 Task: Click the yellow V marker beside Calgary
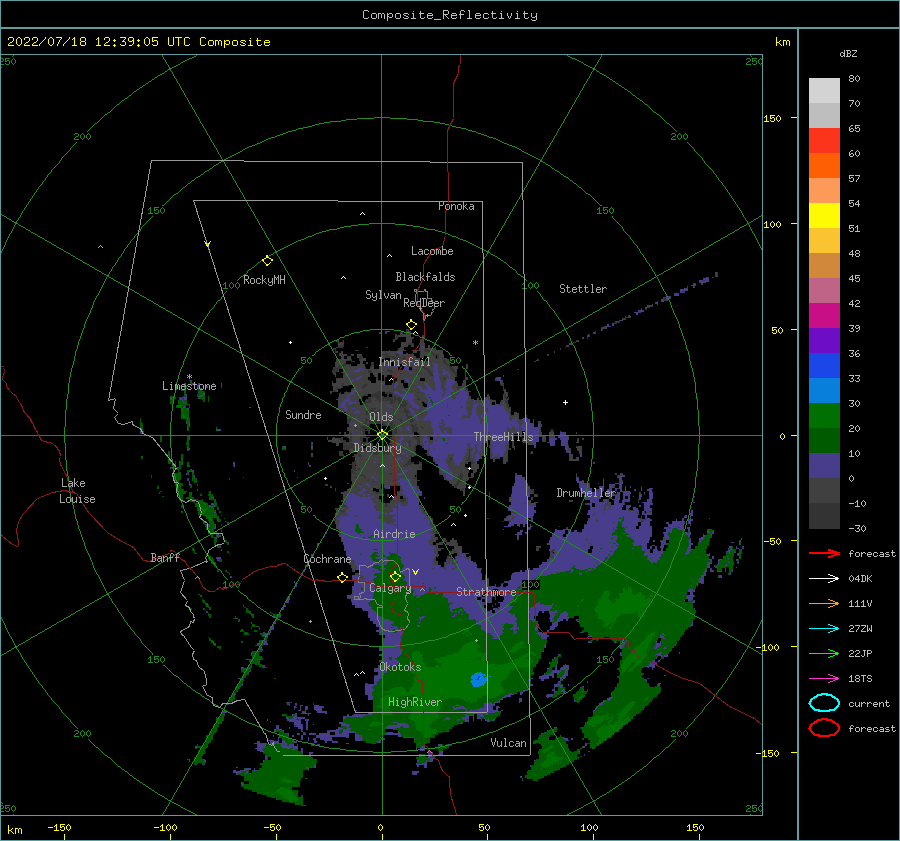[x=416, y=572]
